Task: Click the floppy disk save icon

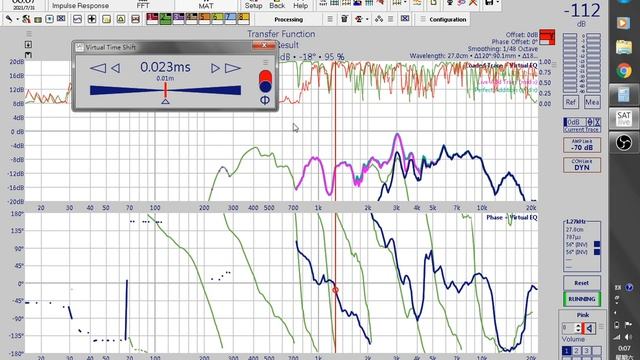Action: tap(489, 3)
